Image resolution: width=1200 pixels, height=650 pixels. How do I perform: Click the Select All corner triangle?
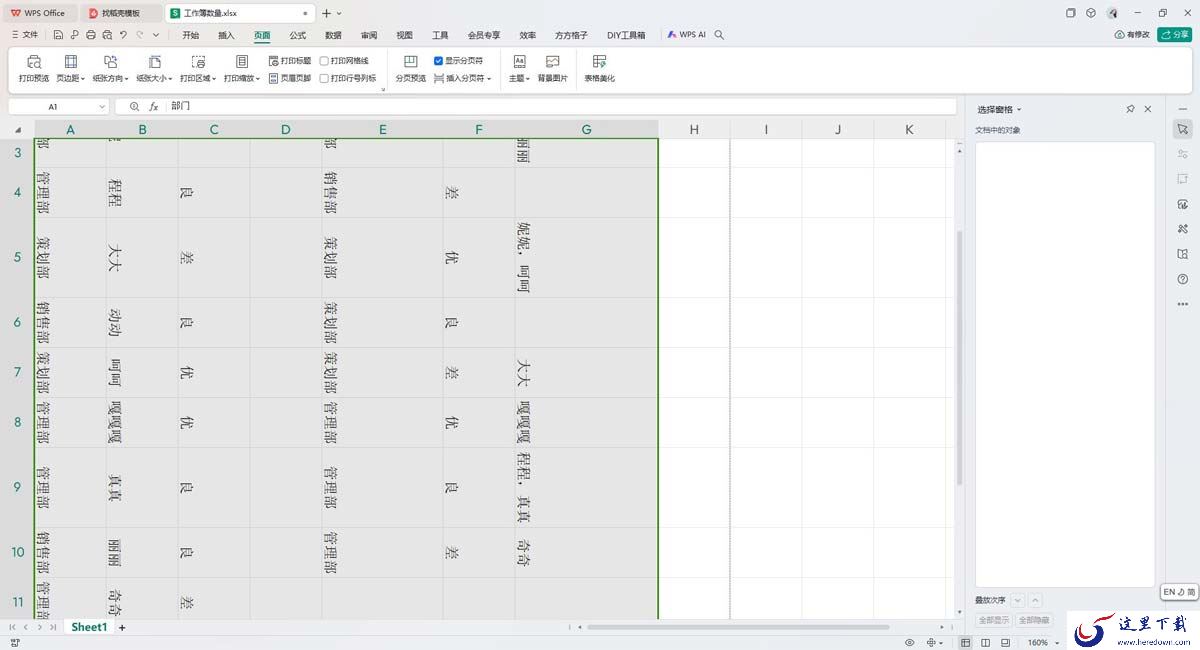[17, 129]
